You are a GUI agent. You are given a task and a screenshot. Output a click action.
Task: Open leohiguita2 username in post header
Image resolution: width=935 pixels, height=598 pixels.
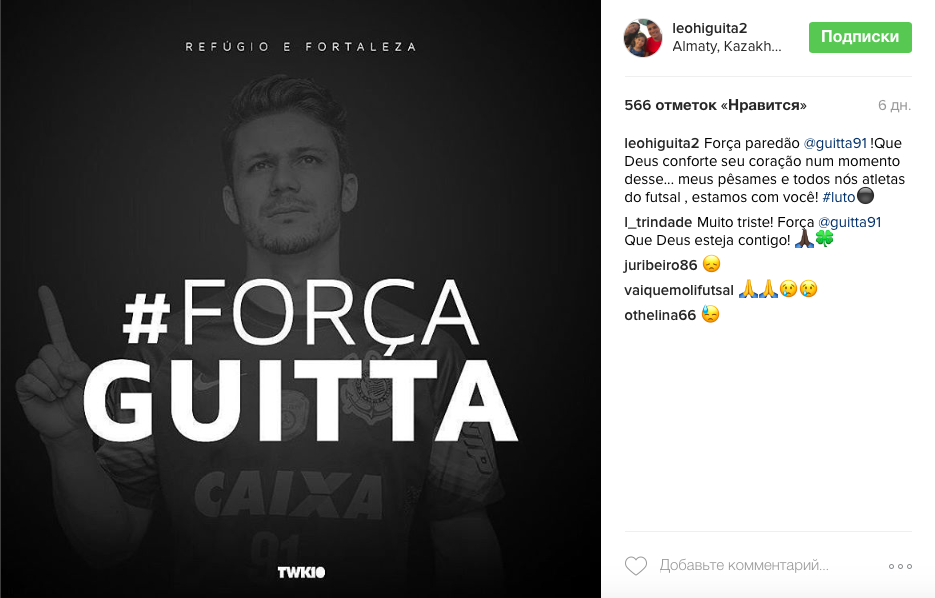click(x=709, y=28)
